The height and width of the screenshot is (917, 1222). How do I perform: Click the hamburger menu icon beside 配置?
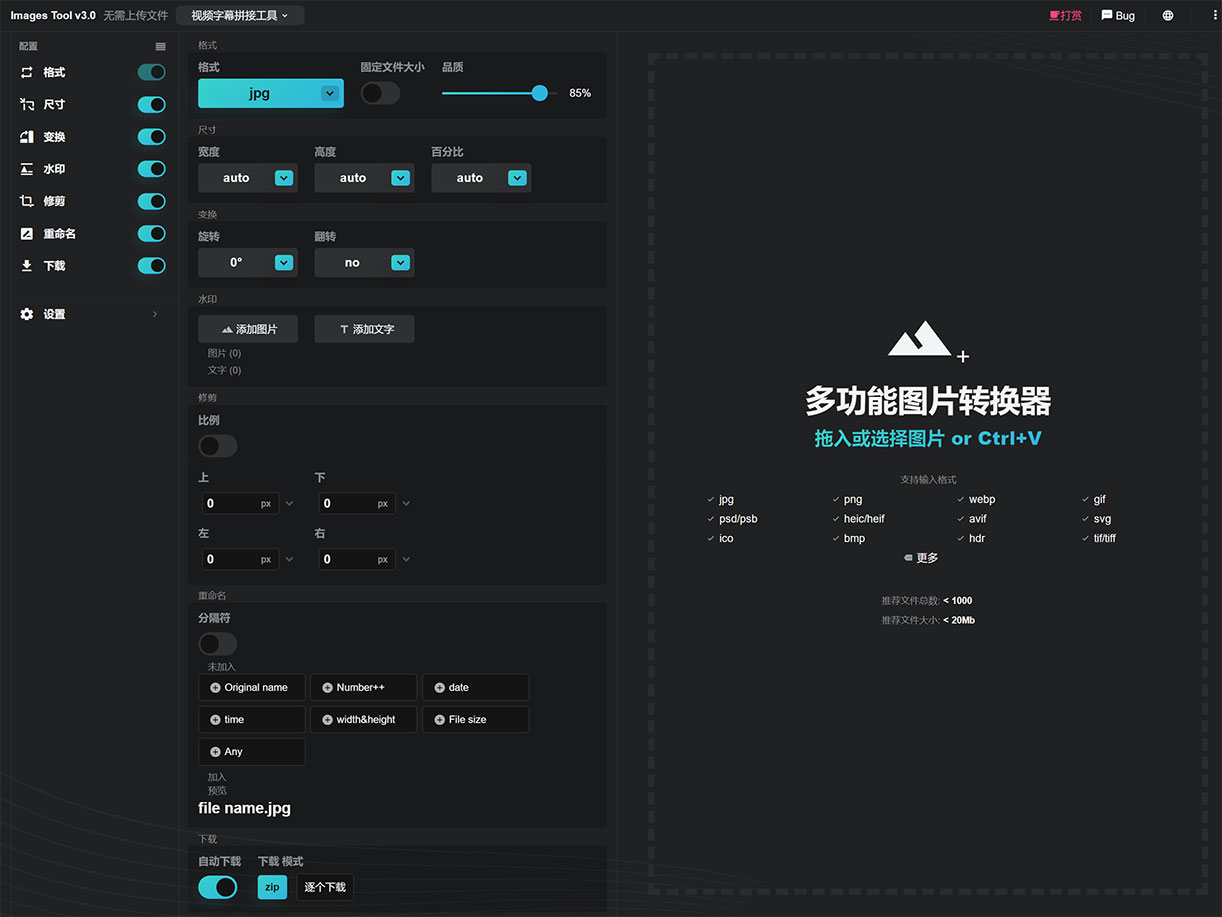(x=161, y=46)
